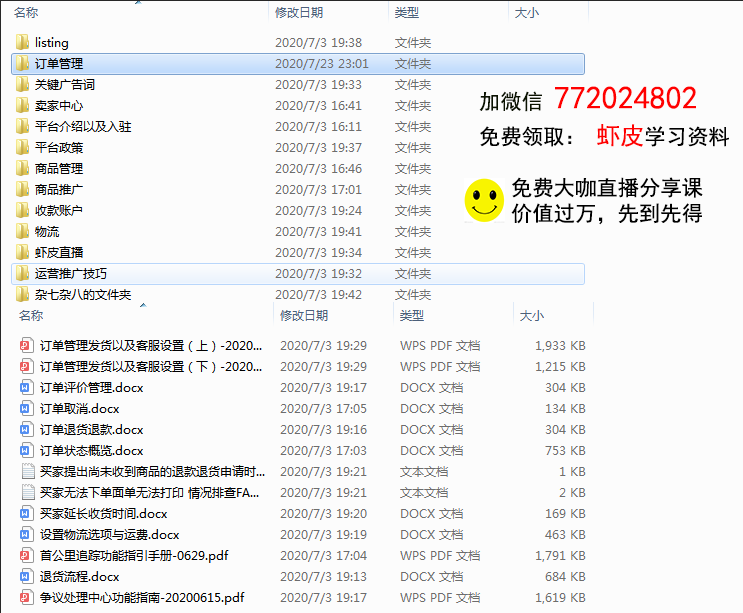This screenshot has height=613, width=743.
Task: Click the 订单管理 folder icon
Action: click(x=22, y=63)
